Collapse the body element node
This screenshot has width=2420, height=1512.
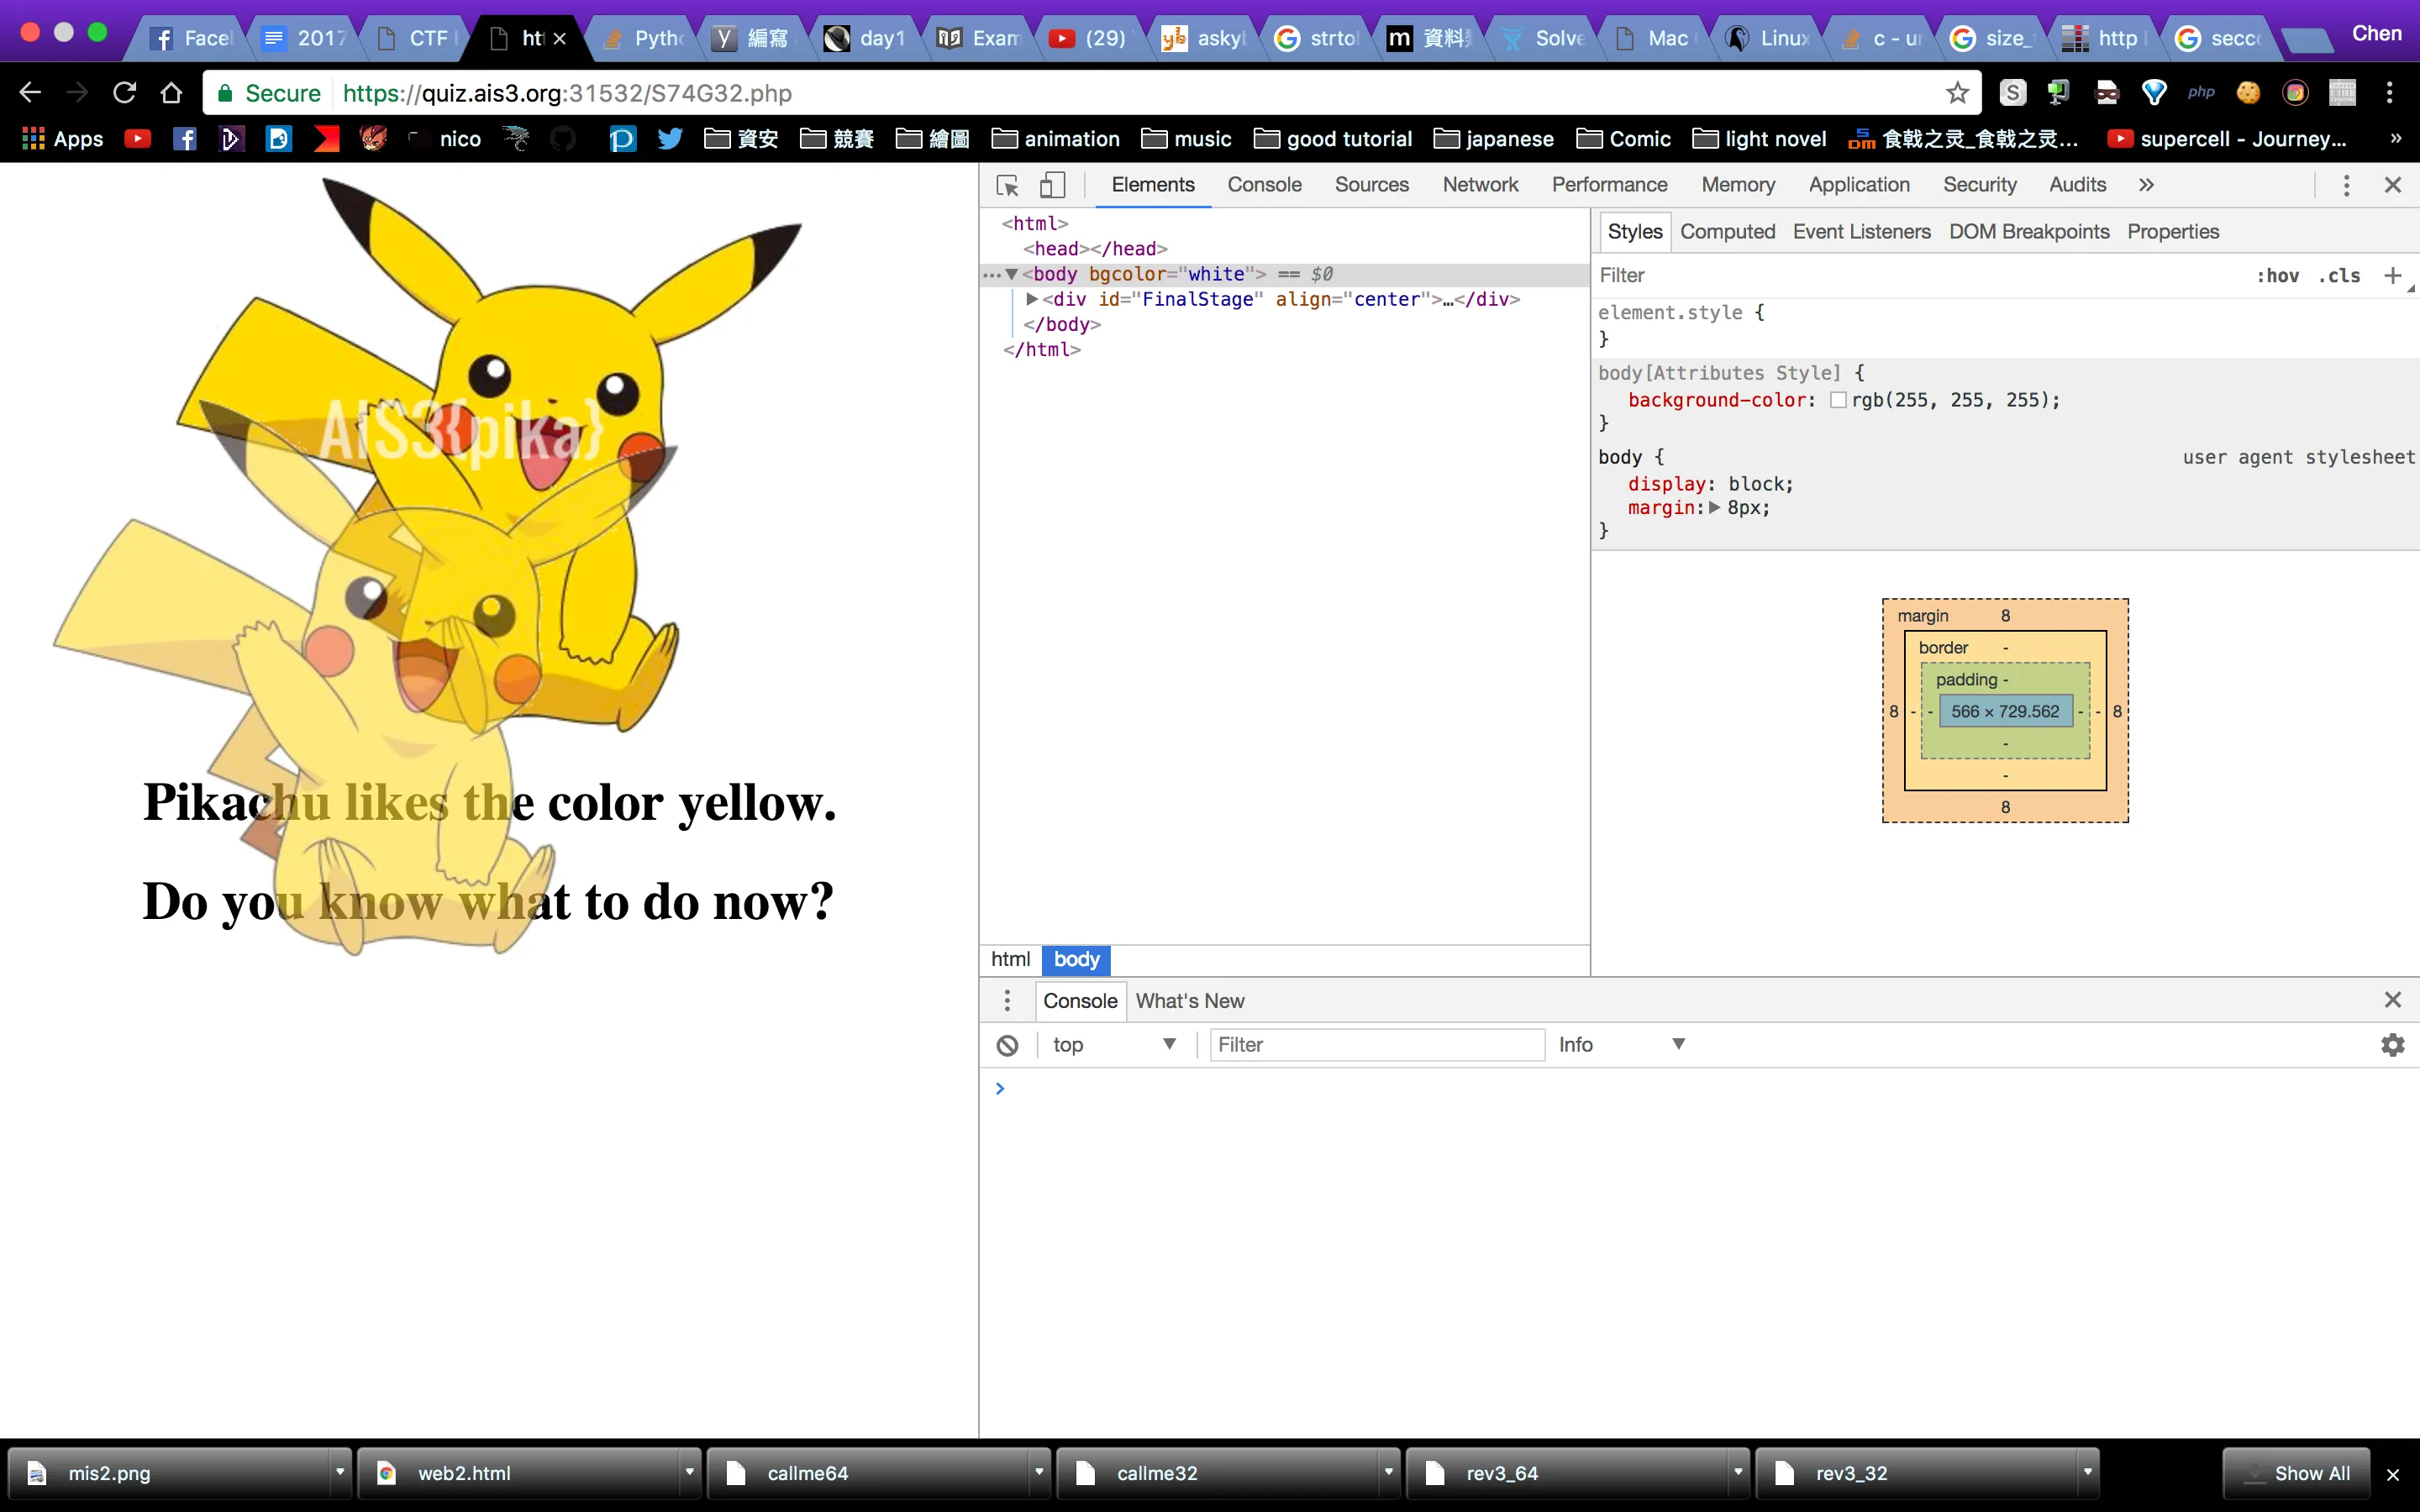[x=1012, y=274]
